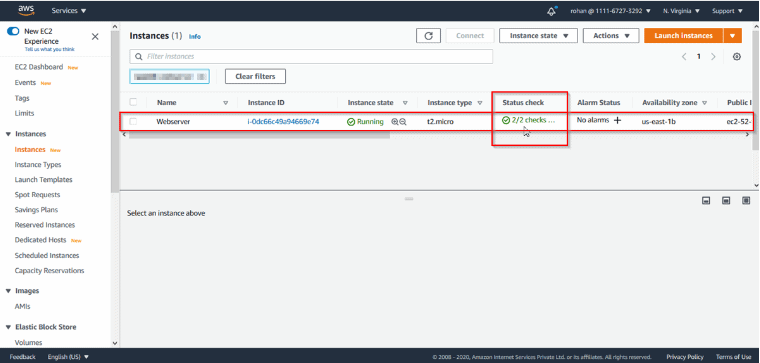Open Scheduled Instances in sidebar

[x=47, y=255]
